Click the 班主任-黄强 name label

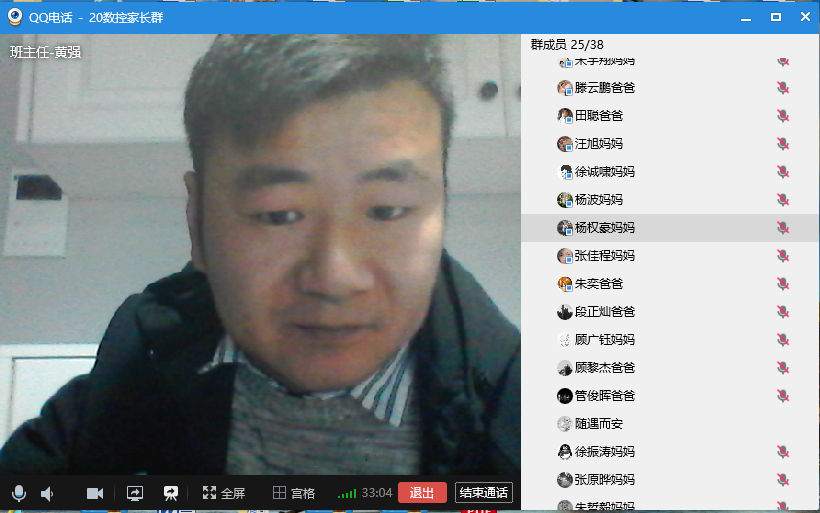[45, 52]
